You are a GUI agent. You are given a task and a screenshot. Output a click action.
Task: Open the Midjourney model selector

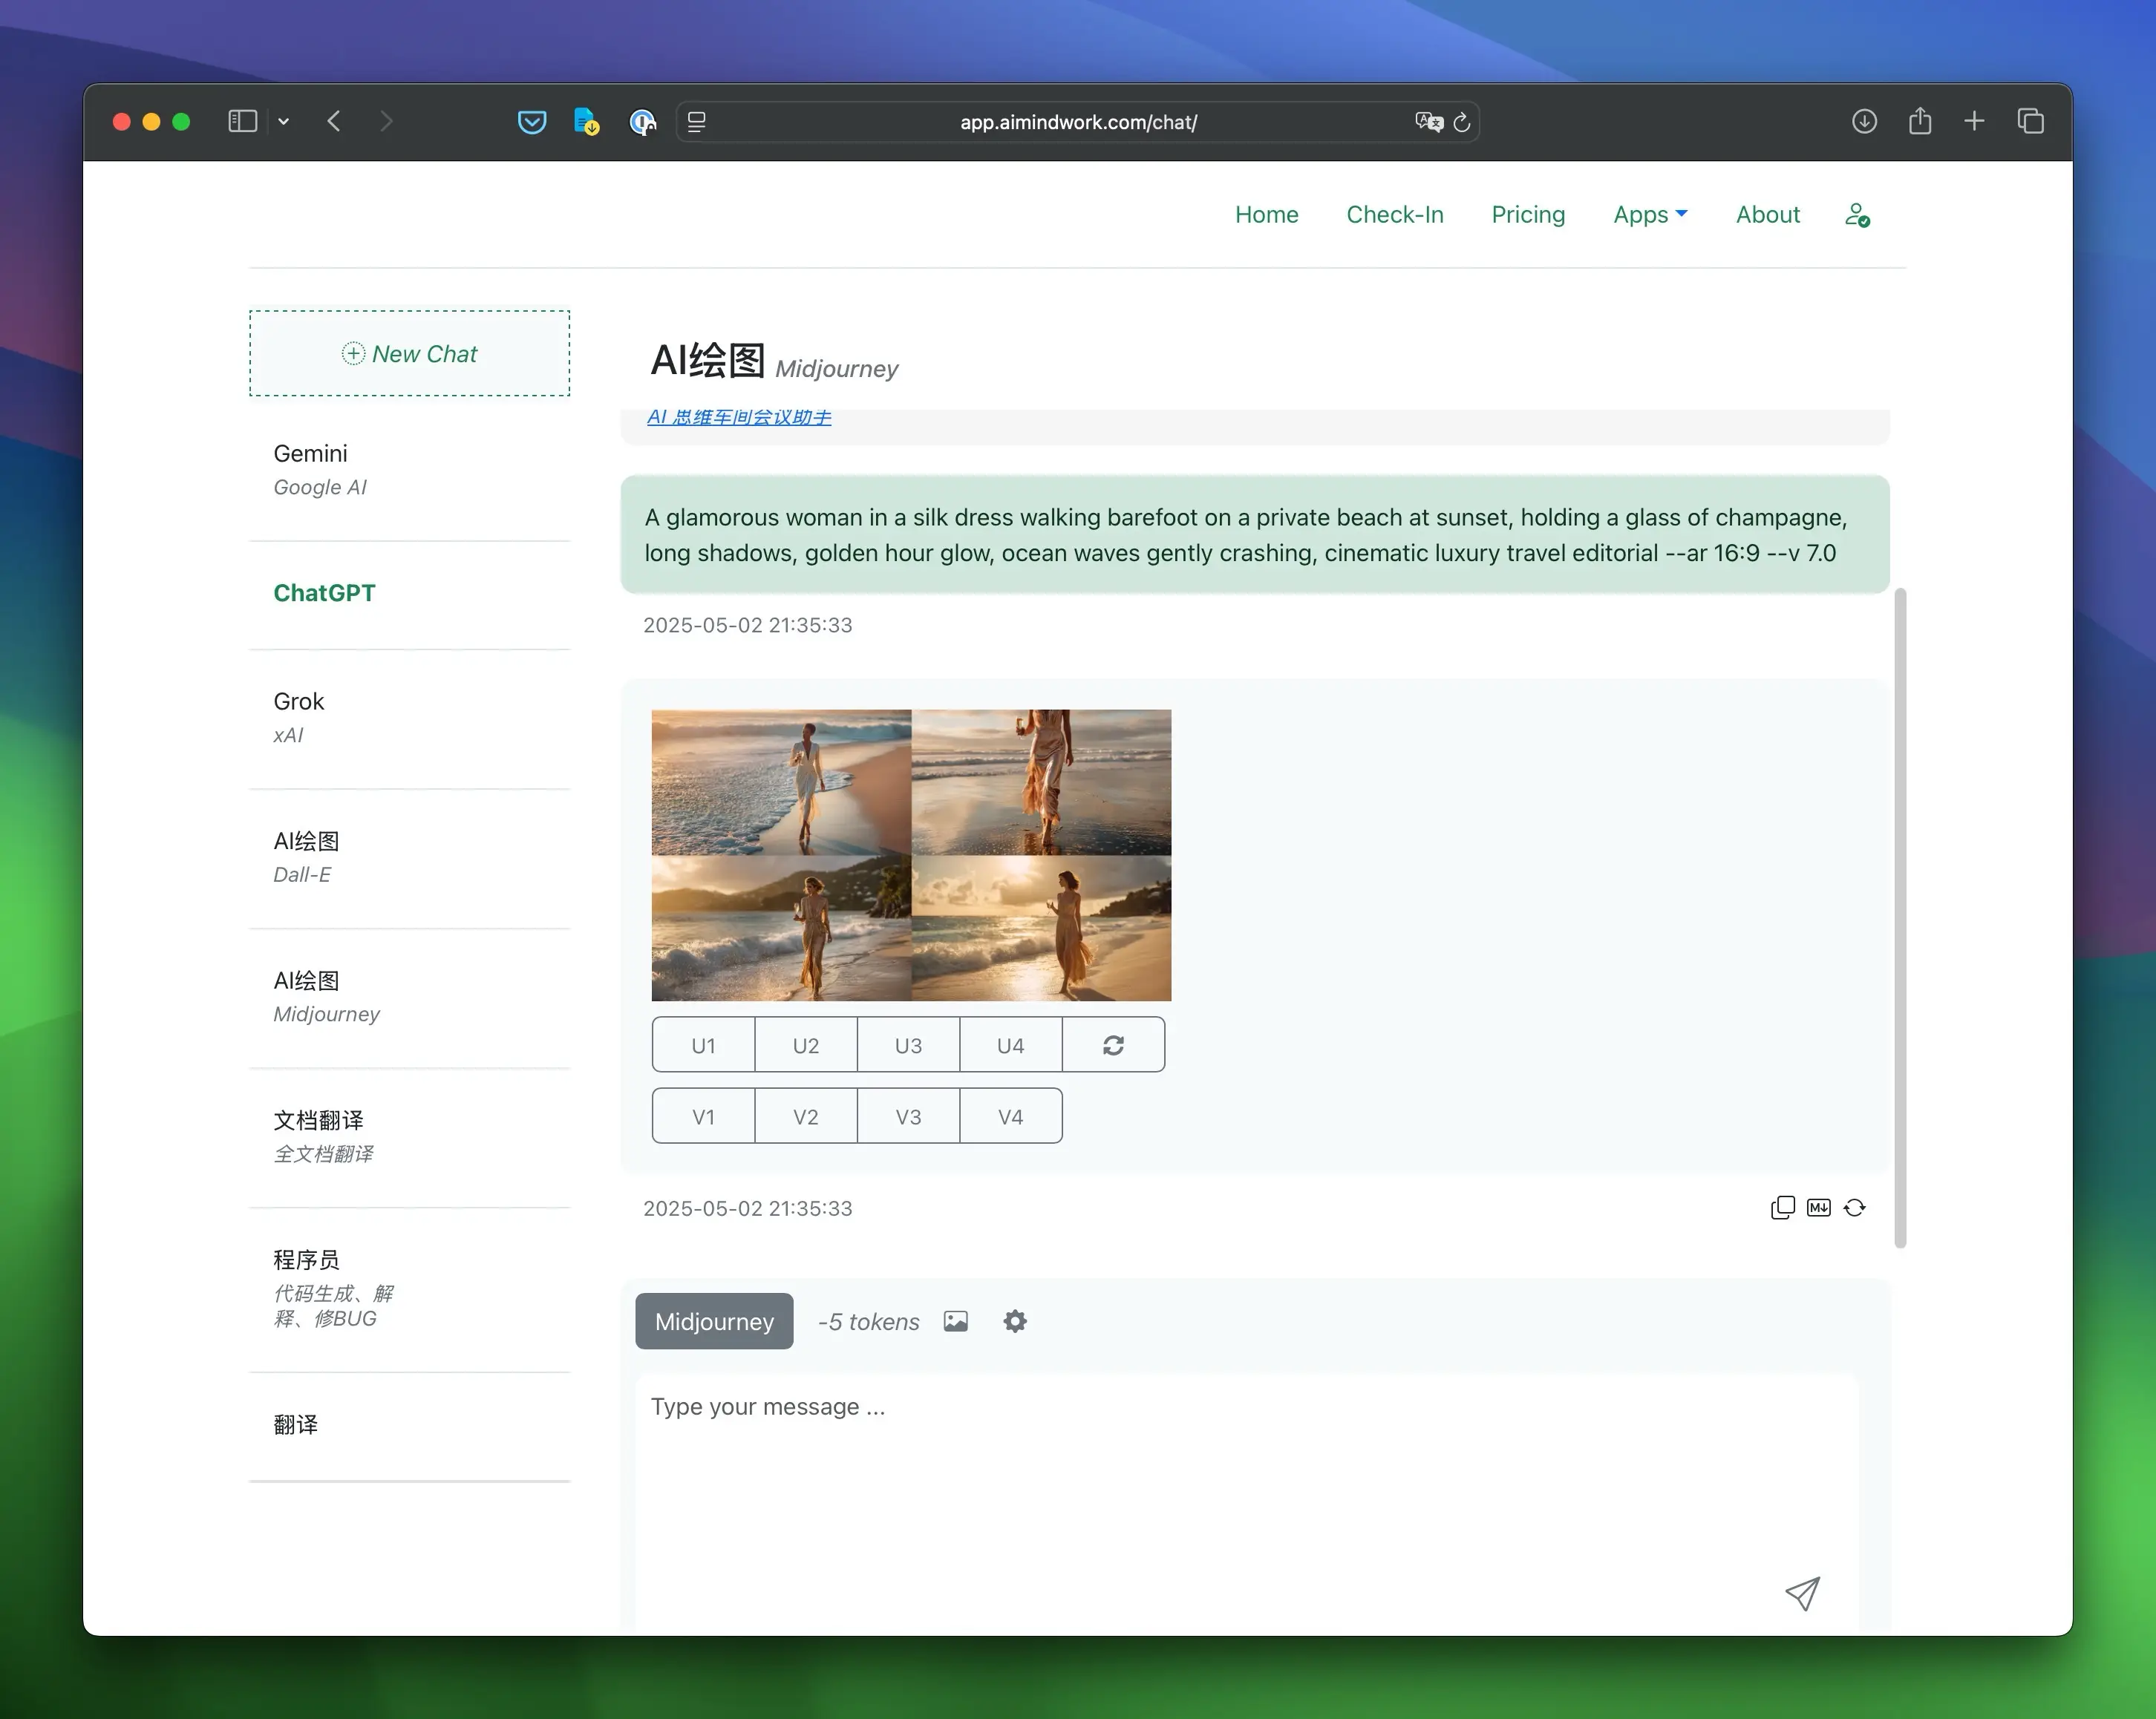pyautogui.click(x=714, y=1321)
